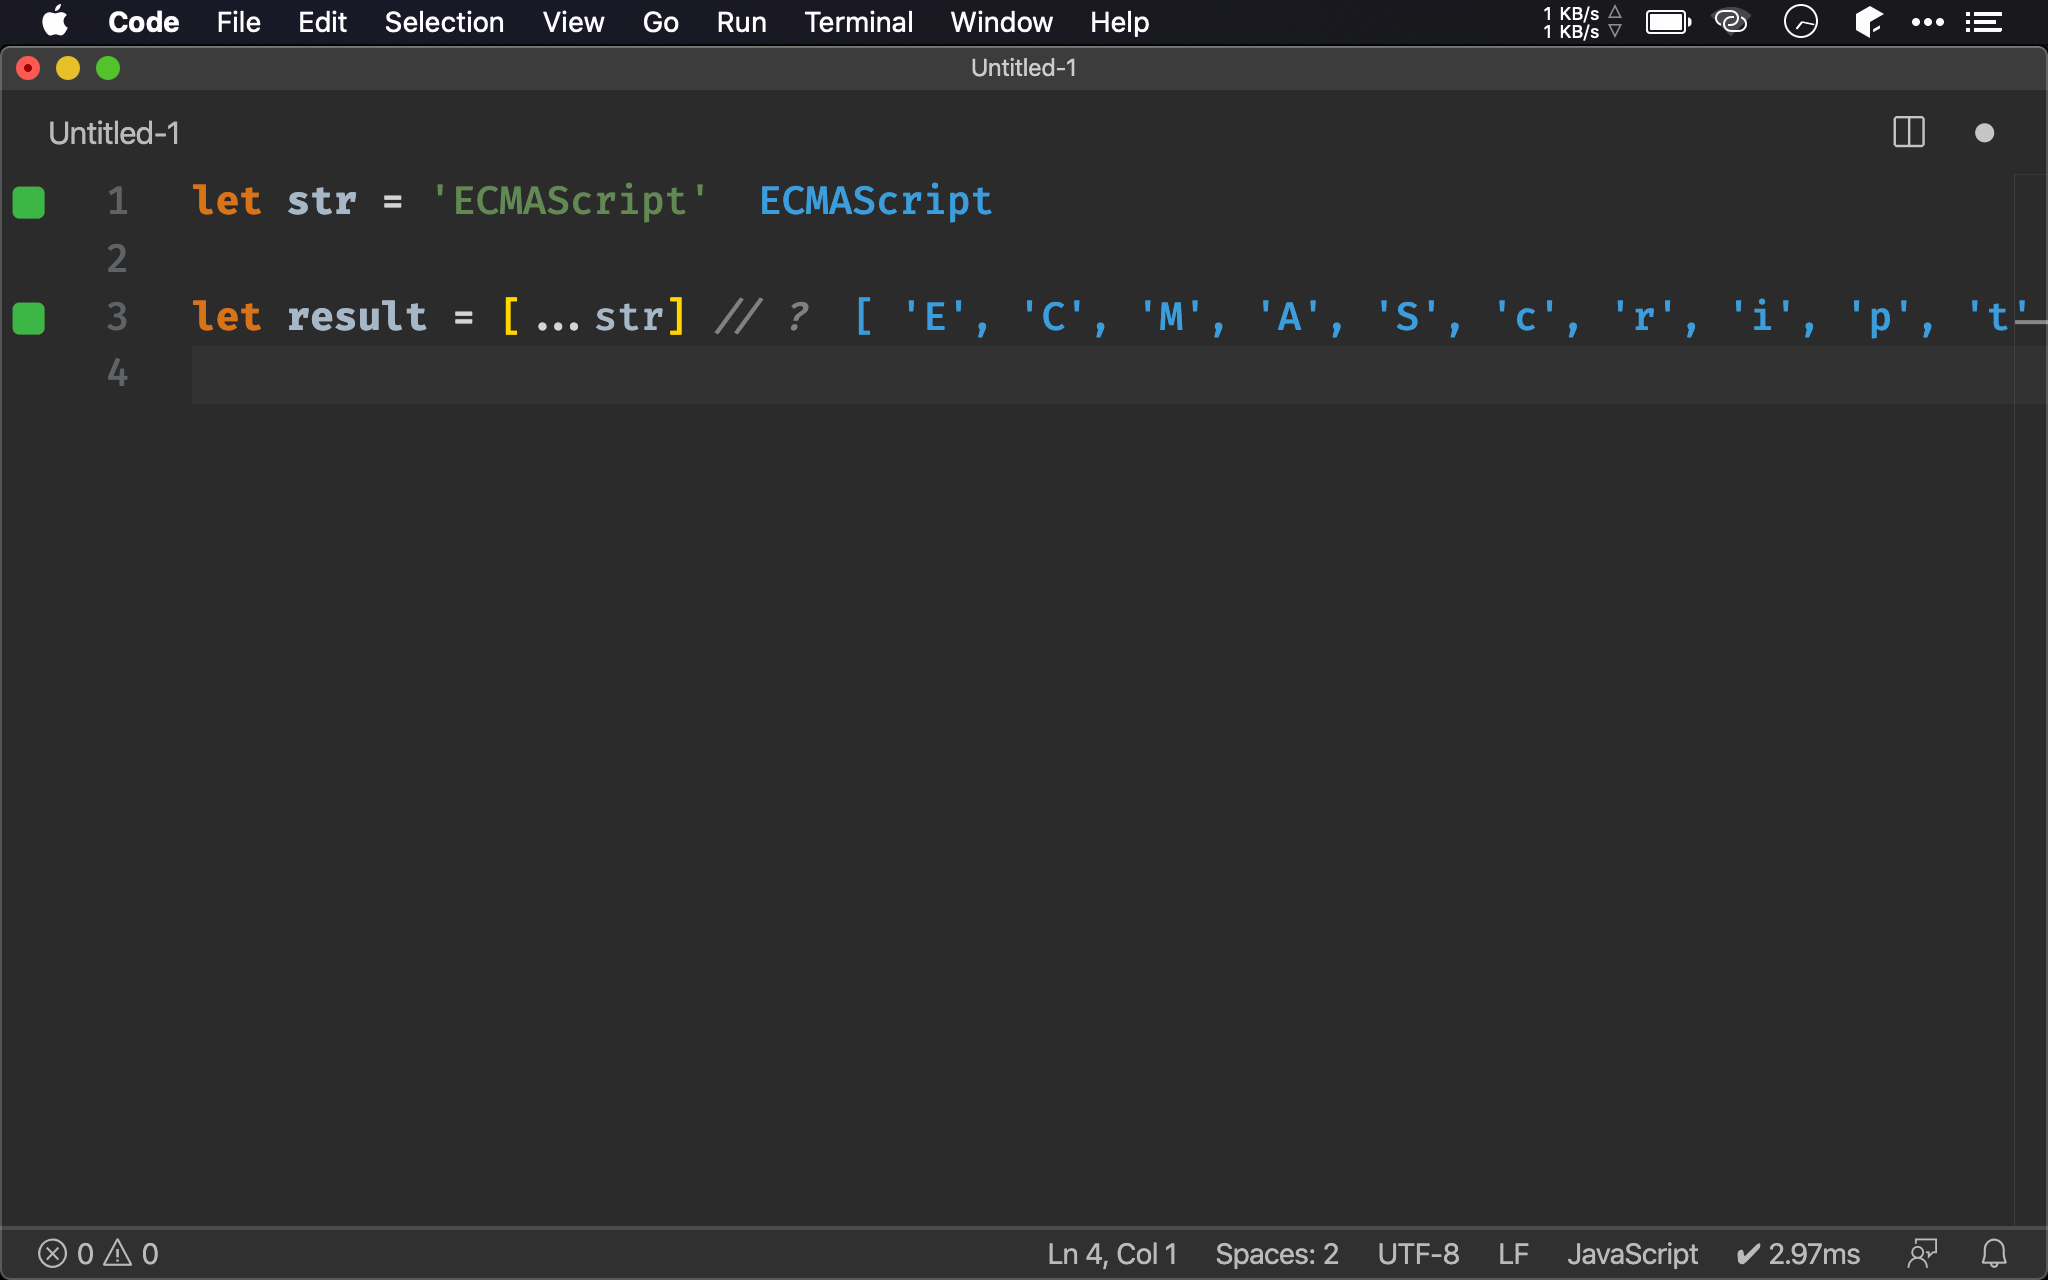Open the Terminal menu
Screen dimensions: 2048x1280
[858, 22]
